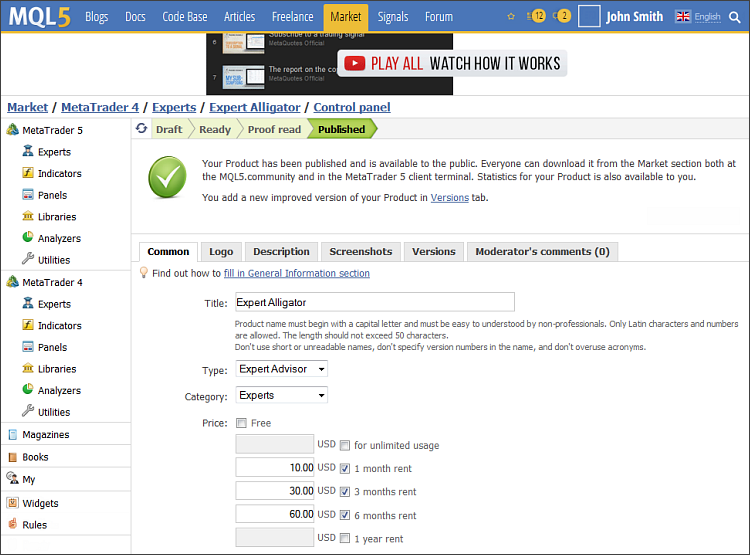Image resolution: width=750 pixels, height=555 pixels.
Task: Open the Widgets sidebar item
Action: point(40,504)
